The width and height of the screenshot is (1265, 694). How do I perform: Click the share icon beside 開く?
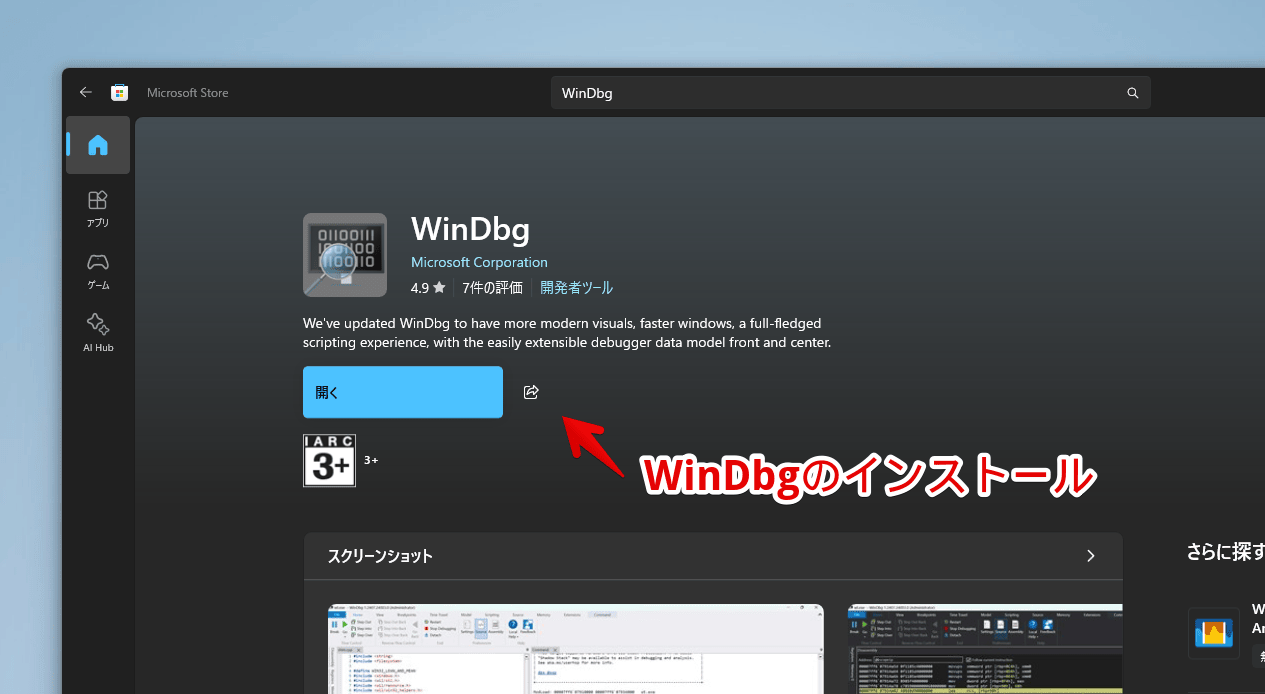(x=531, y=392)
